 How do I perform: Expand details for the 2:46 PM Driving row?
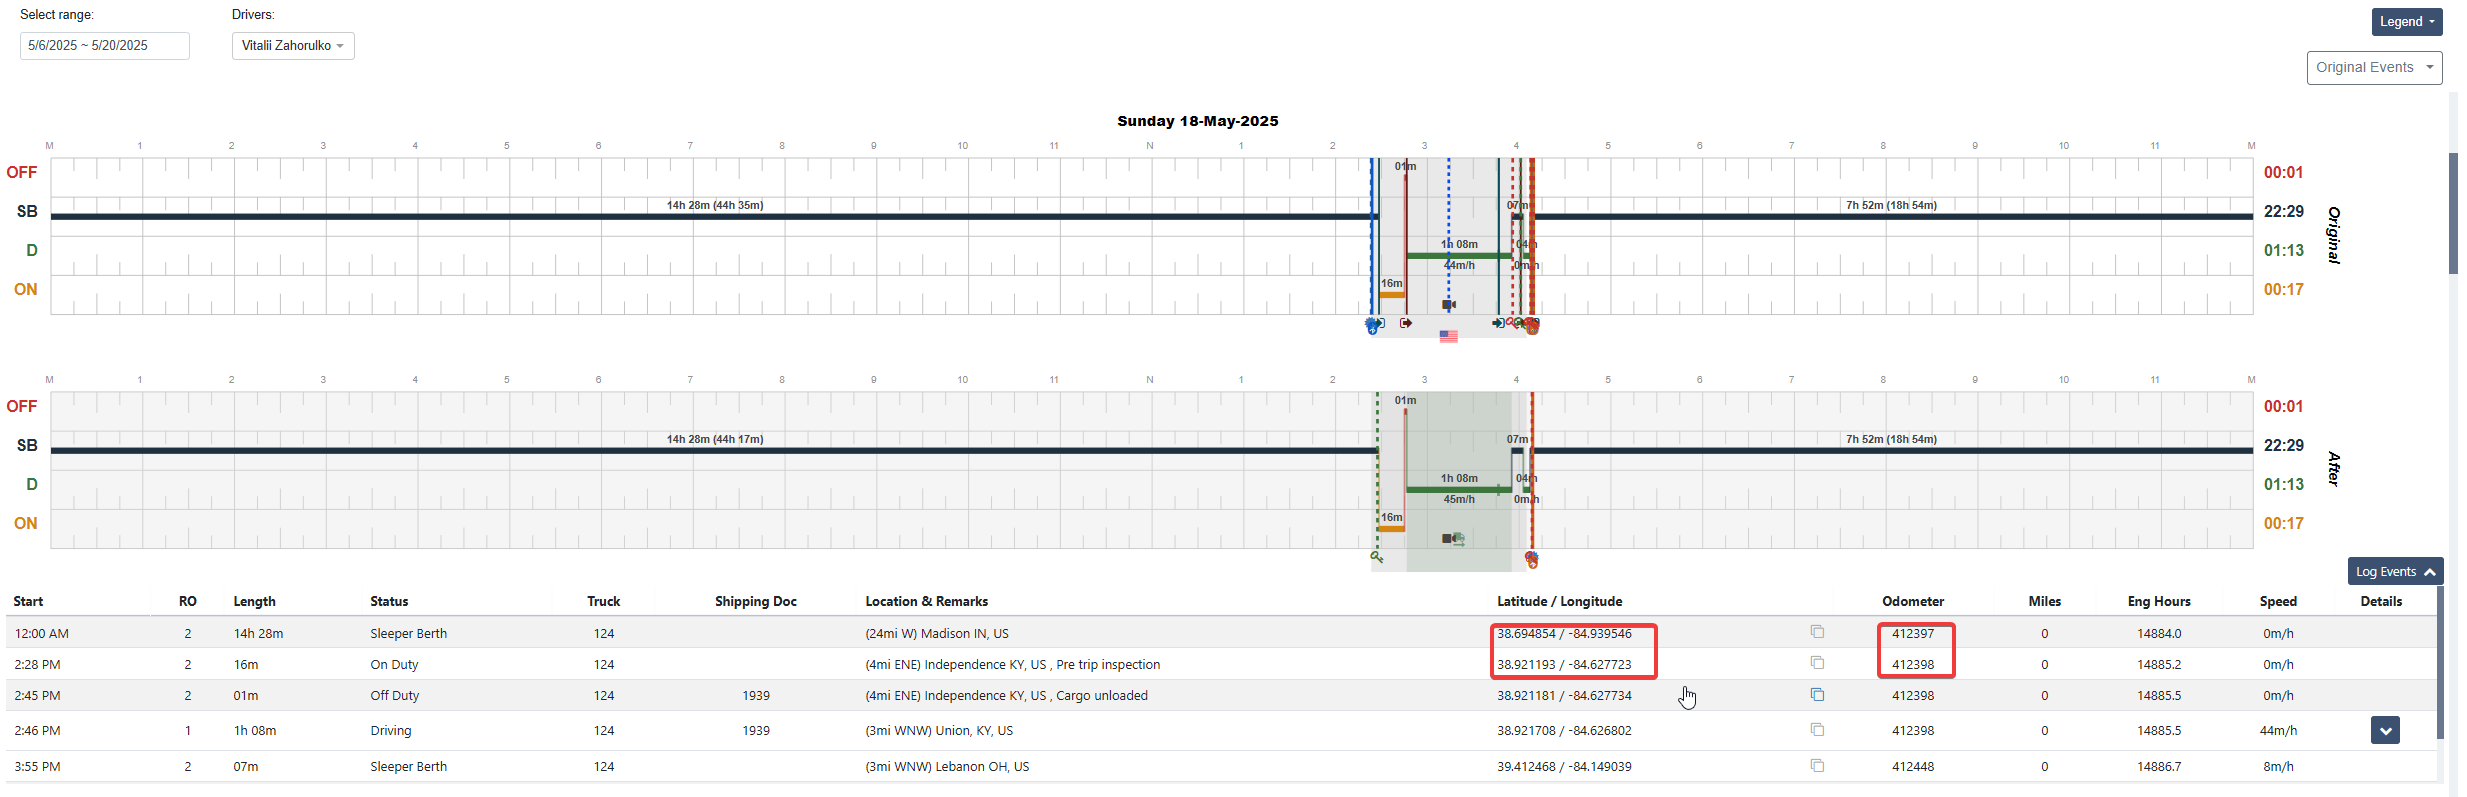pos(2385,730)
